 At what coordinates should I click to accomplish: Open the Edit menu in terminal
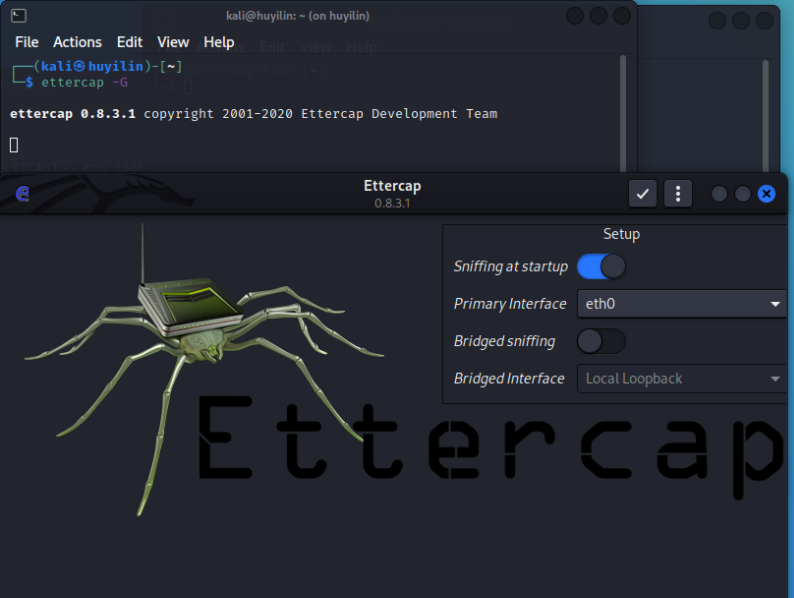pos(130,42)
